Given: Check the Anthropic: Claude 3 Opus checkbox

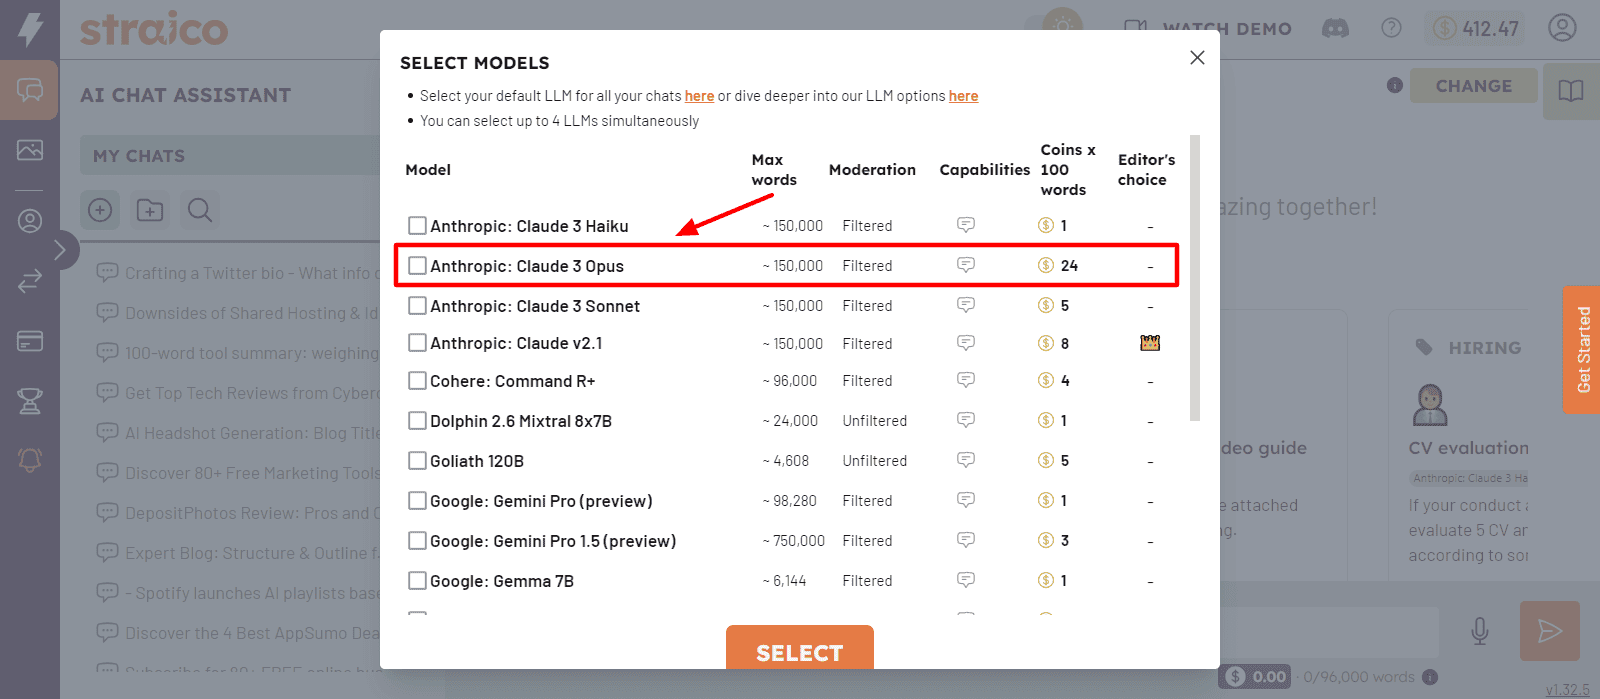Looking at the screenshot, I should coord(417,266).
